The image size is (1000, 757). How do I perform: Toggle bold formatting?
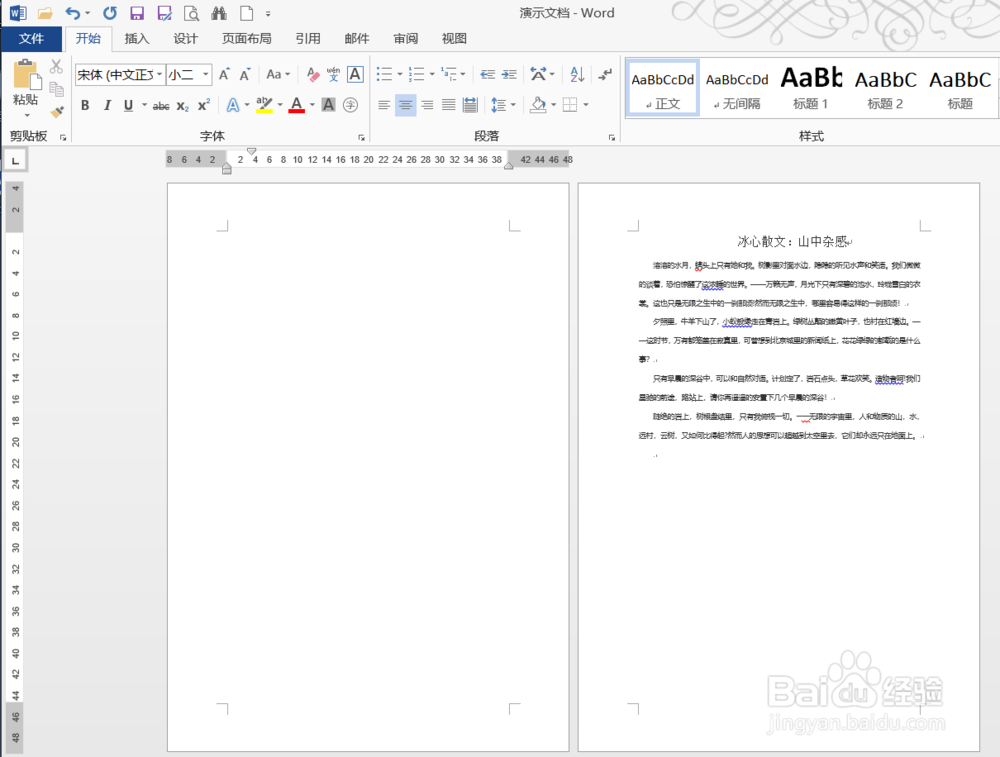click(85, 105)
